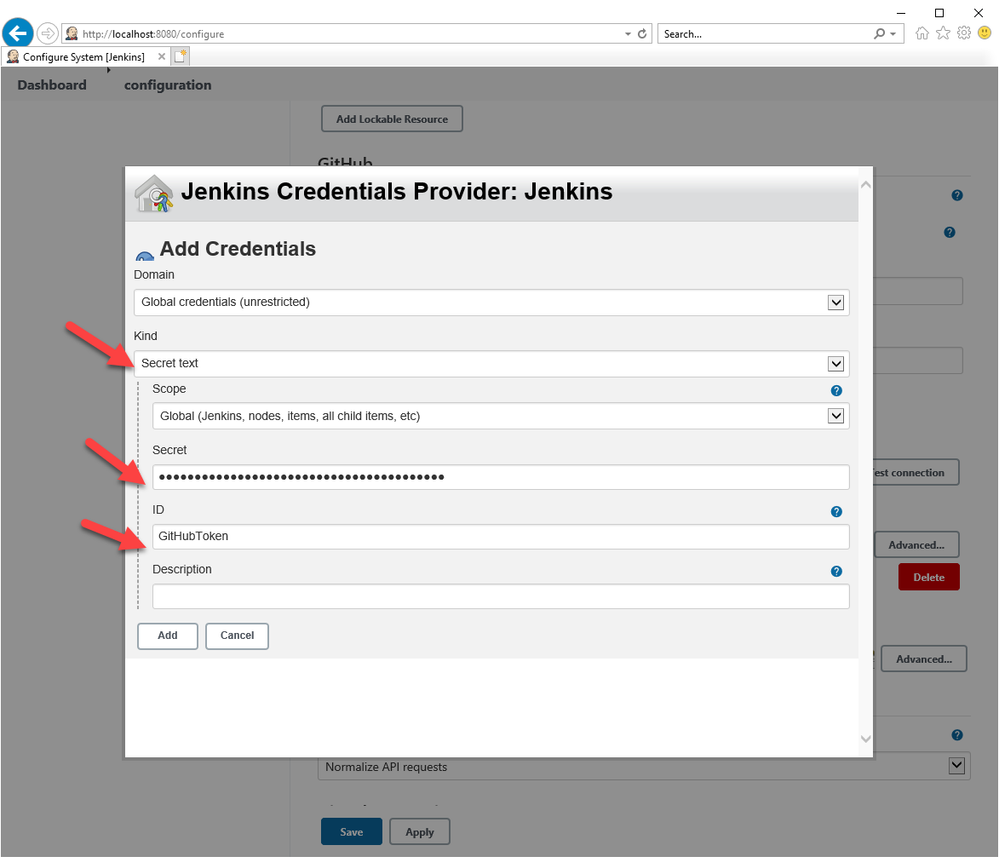This screenshot has width=999, height=858.
Task: Open the browser settings gear icon
Action: [x=964, y=33]
